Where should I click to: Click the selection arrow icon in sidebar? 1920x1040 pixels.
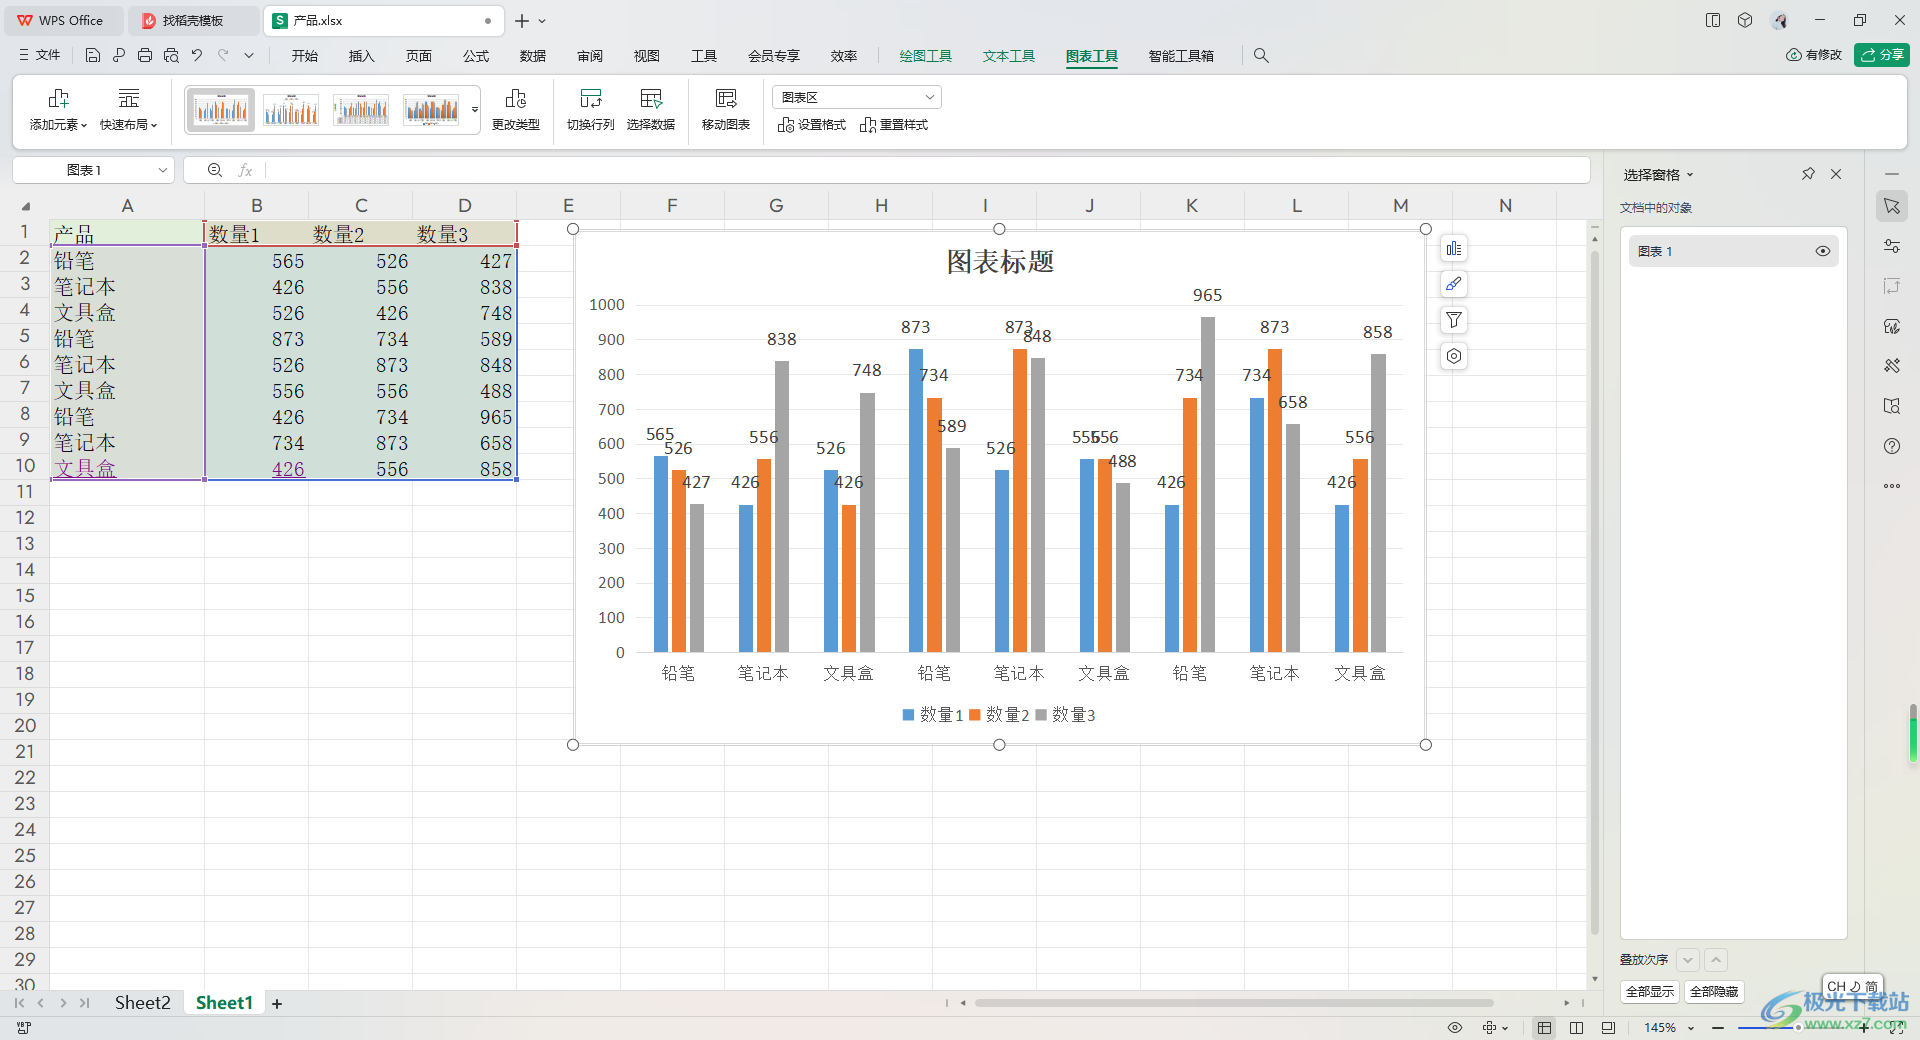coord(1892,206)
